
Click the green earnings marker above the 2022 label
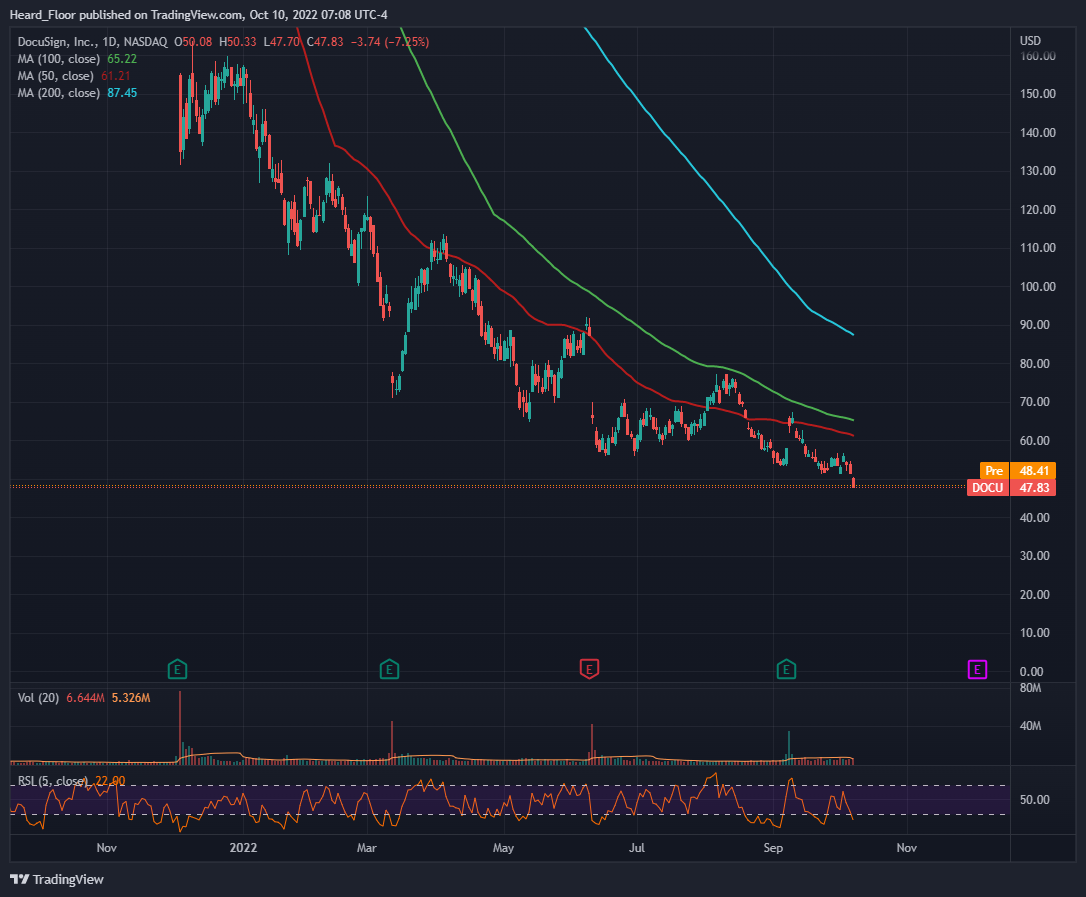tap(178, 669)
